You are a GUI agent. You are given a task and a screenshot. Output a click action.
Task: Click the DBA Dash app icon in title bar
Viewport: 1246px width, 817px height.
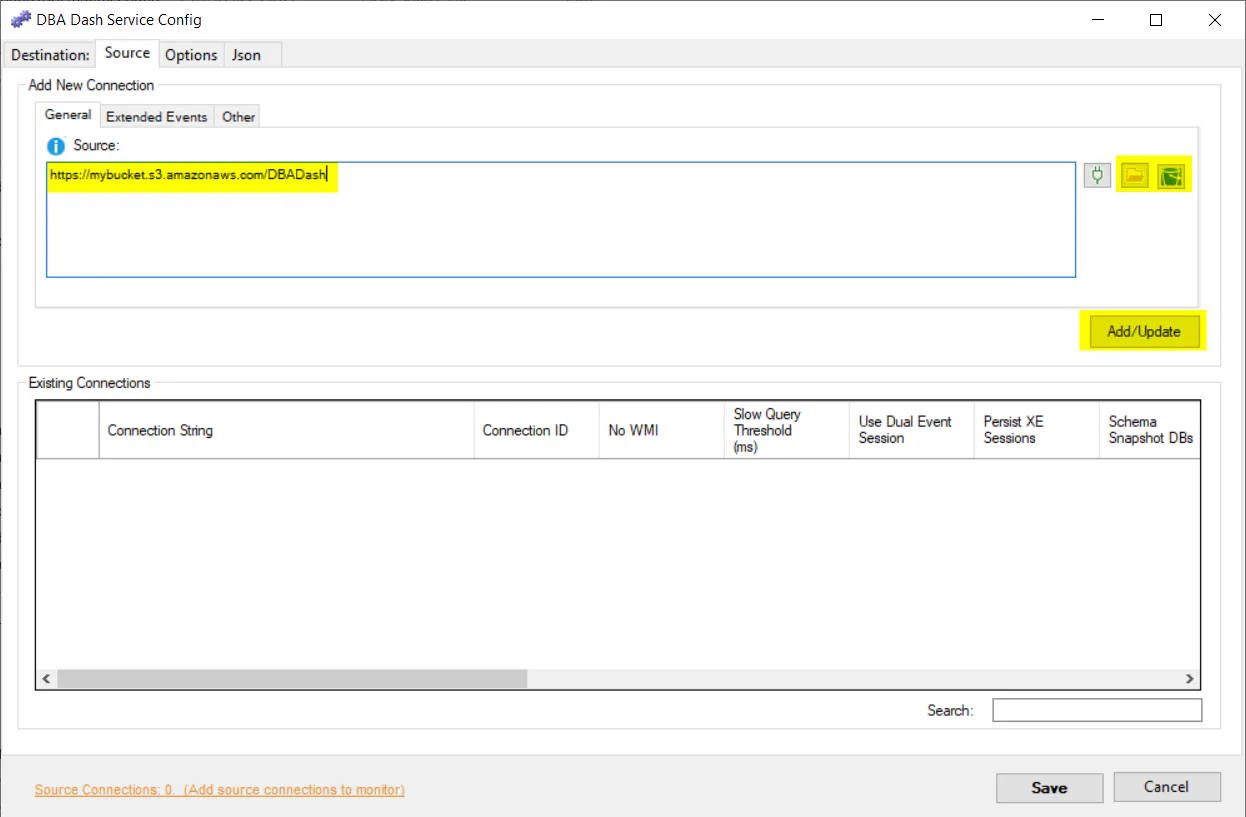pyautogui.click(x=20, y=19)
